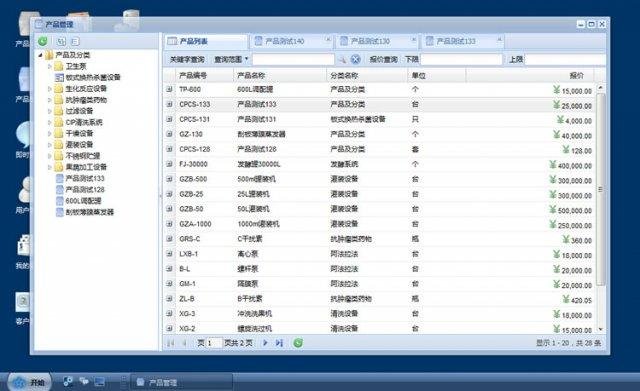640x391 pixels.
Task: Click the ¥500,000.00 price of GZB-50
Action: tap(570, 210)
